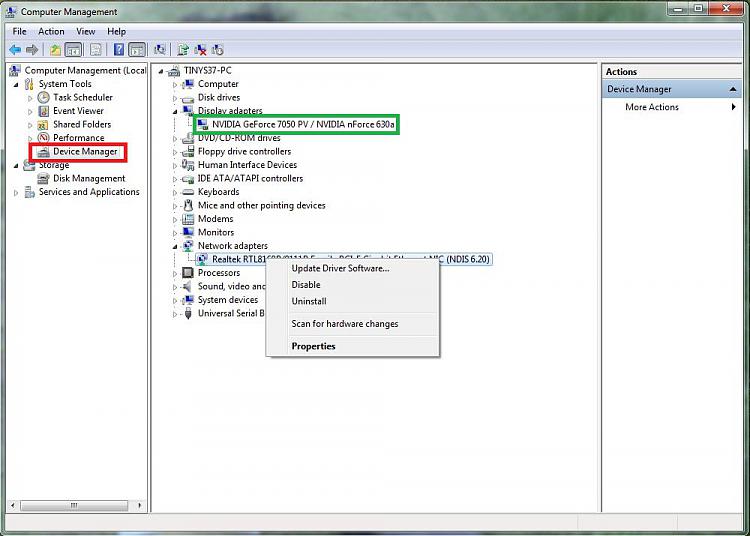The height and width of the screenshot is (536, 750).
Task: Click the console tree scroll left arrow
Action: click(13, 505)
